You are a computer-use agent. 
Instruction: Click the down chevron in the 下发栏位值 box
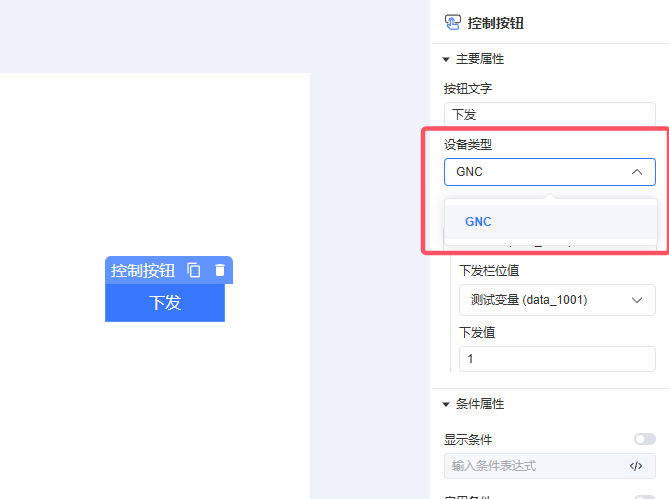pyautogui.click(x=637, y=299)
